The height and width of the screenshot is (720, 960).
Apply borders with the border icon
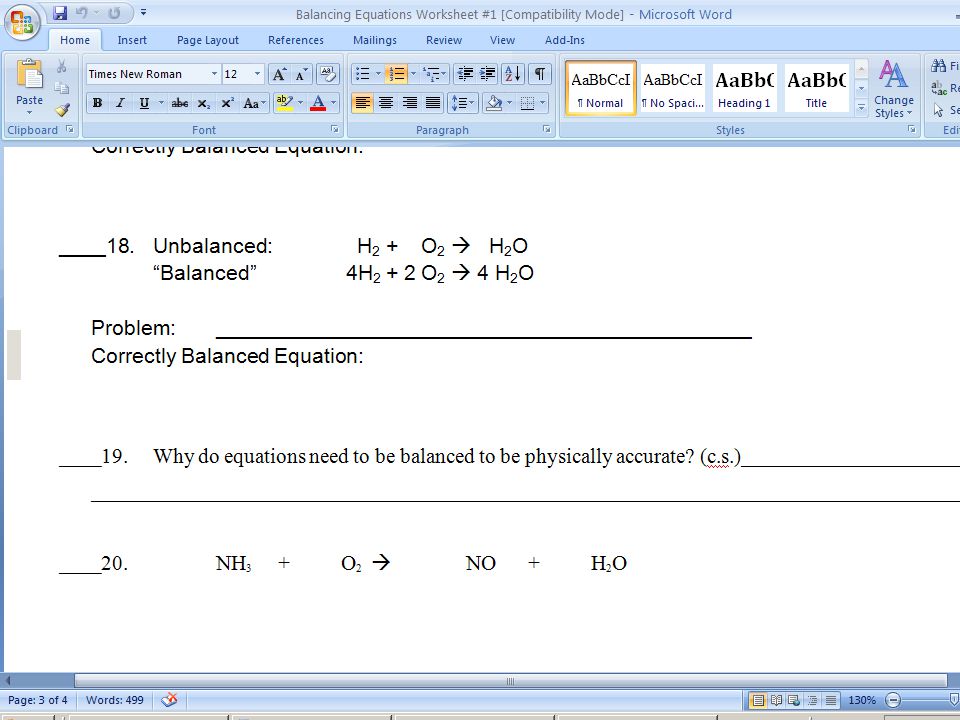(x=527, y=103)
